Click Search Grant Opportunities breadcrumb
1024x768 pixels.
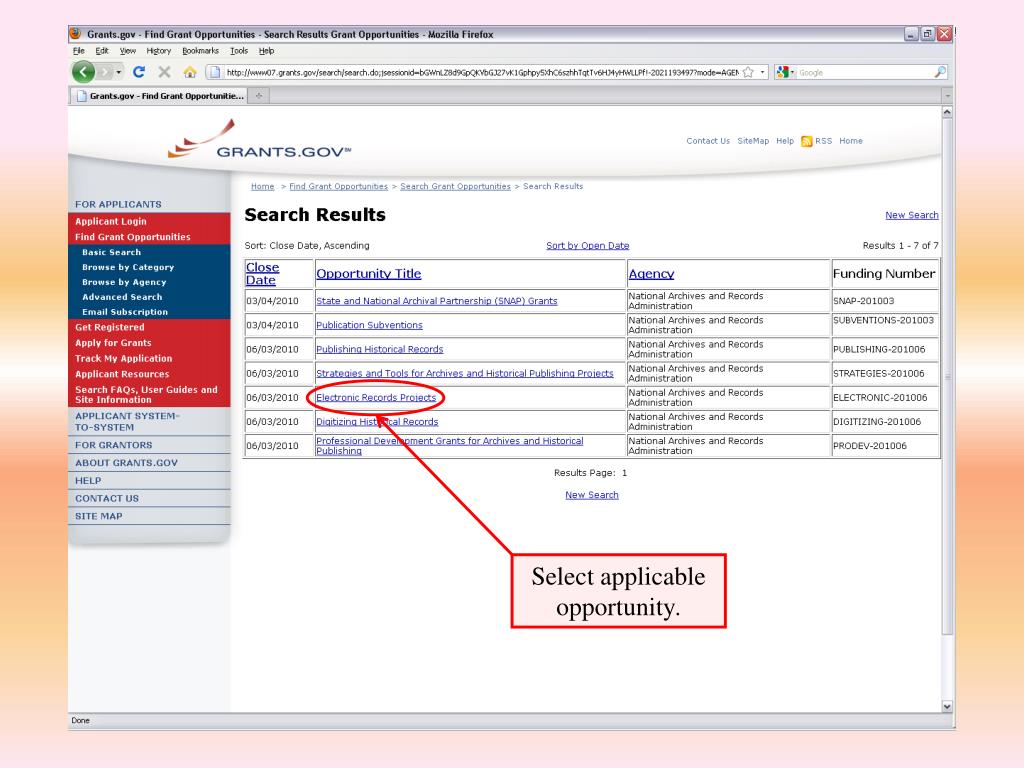pos(455,187)
